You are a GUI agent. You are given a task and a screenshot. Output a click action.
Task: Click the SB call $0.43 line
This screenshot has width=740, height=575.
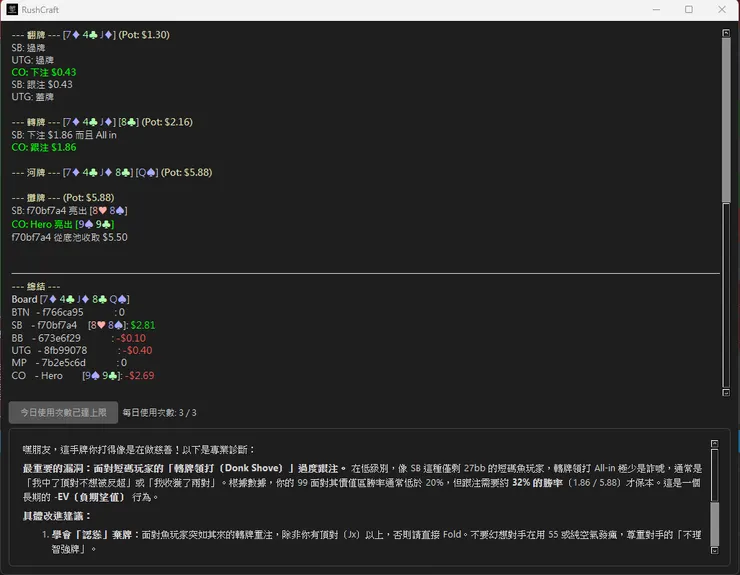point(42,85)
